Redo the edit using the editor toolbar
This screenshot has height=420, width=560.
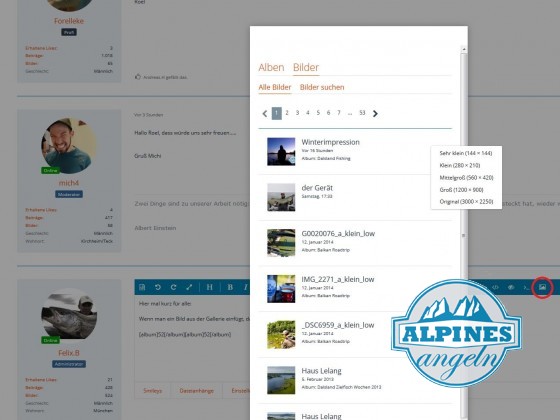pos(174,287)
